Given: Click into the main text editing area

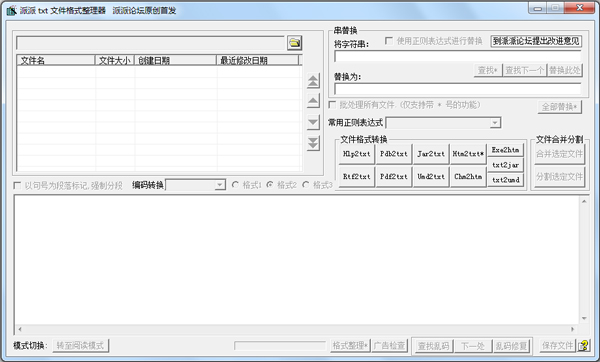Looking at the screenshot, I should pos(297,260).
